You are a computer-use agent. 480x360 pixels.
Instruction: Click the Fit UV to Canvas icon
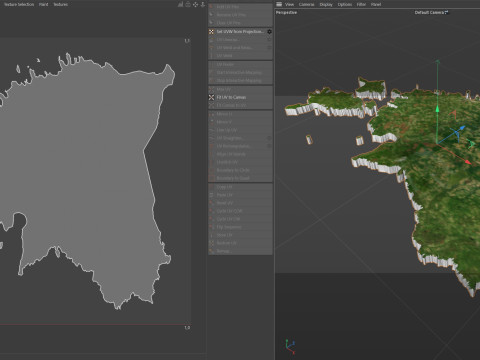tap(211, 97)
